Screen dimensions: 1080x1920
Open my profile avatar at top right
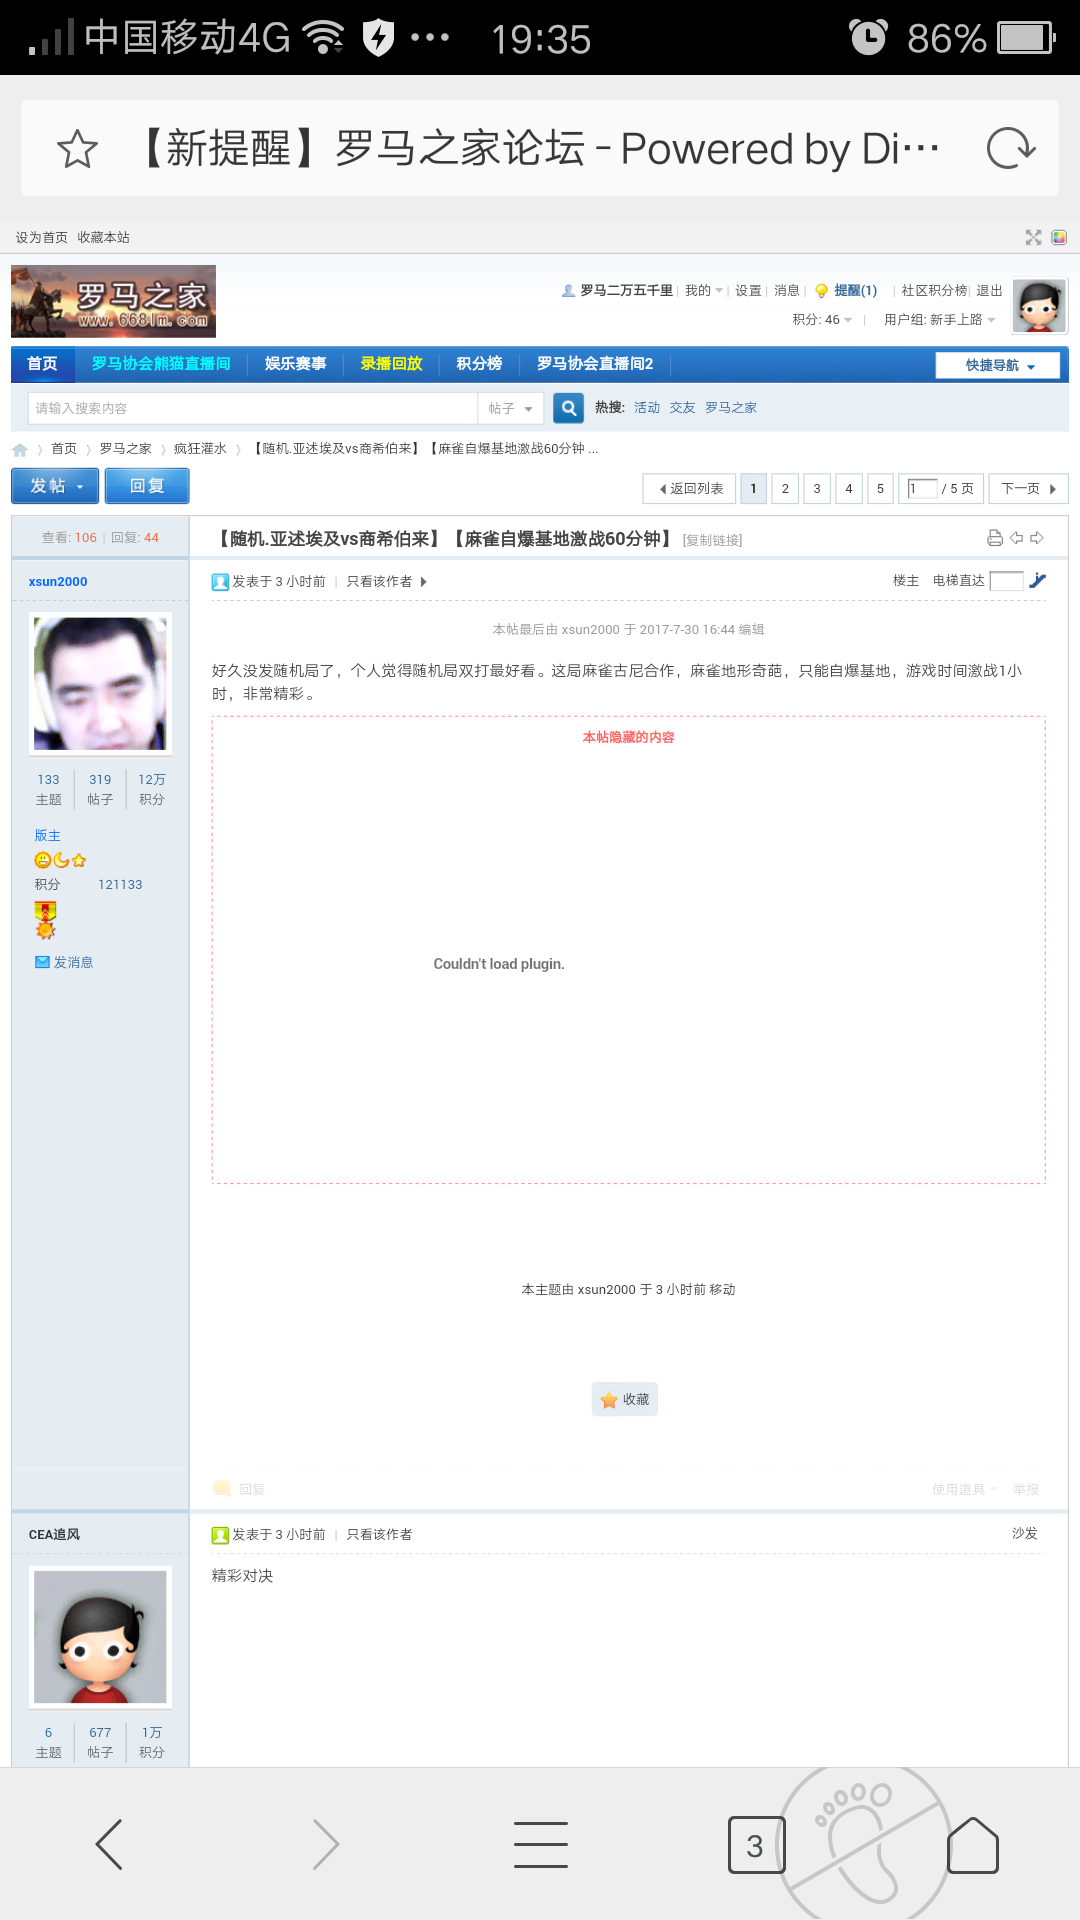(x=1040, y=306)
